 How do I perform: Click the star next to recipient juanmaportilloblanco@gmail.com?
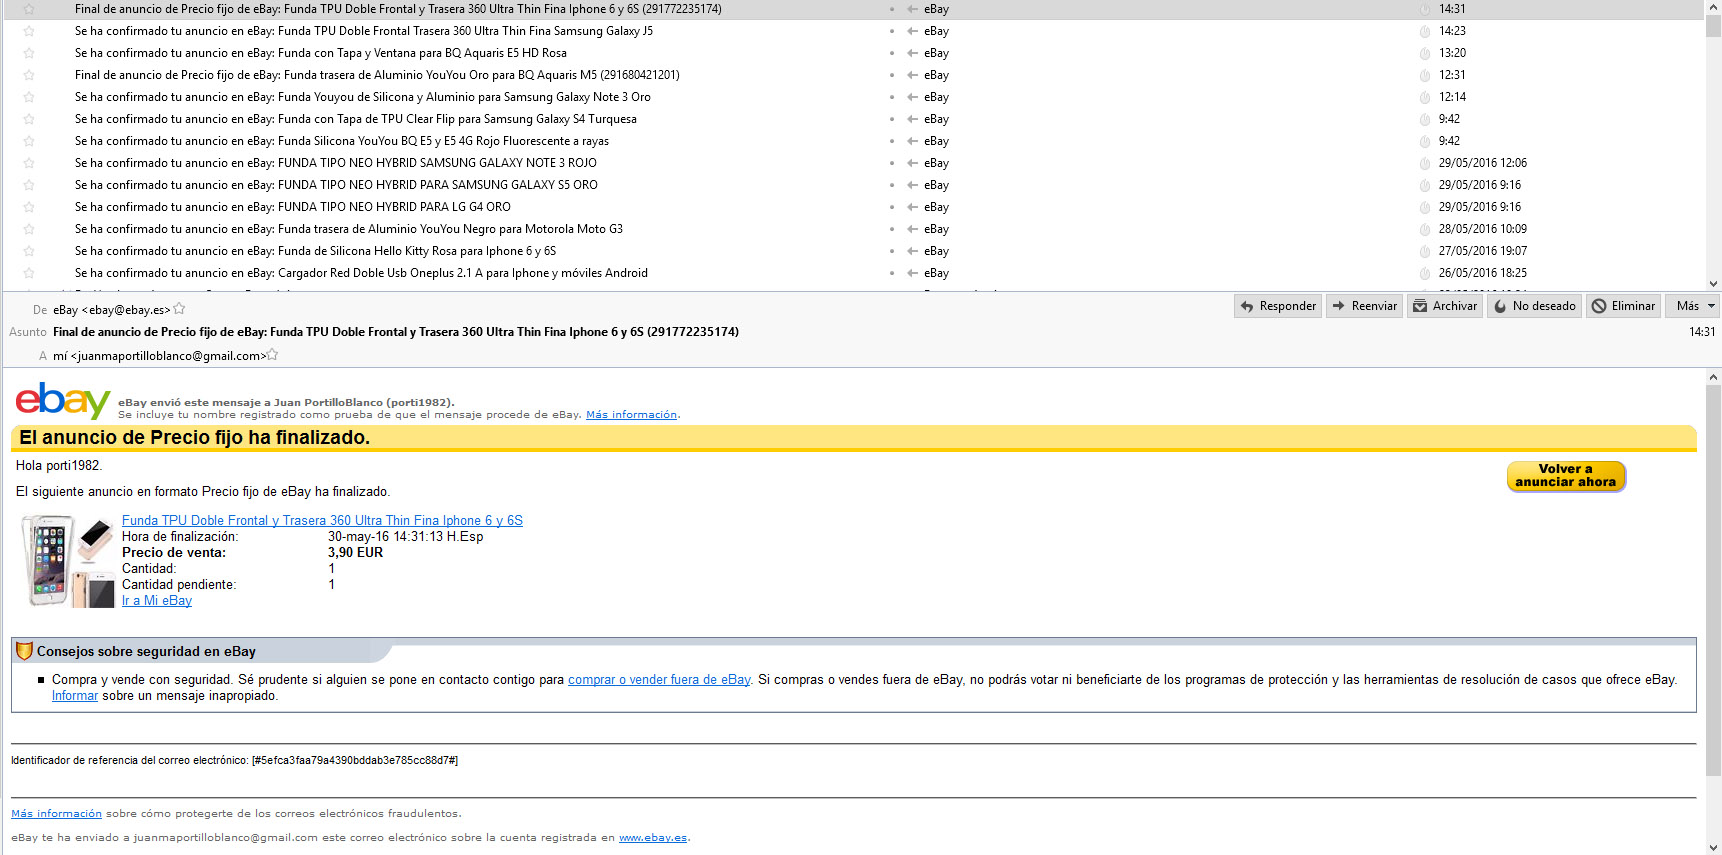[272, 355]
